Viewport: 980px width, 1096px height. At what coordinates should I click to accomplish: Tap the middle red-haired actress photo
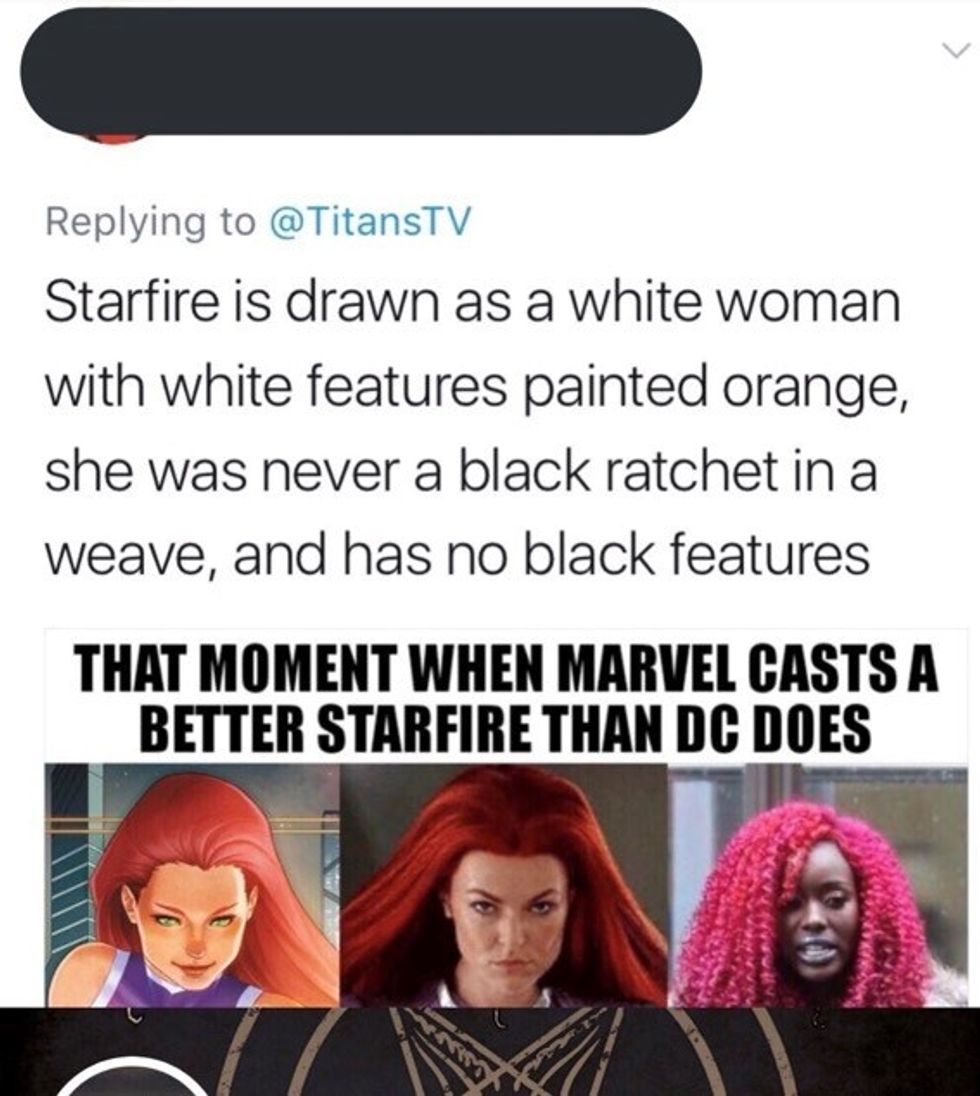coord(504,885)
